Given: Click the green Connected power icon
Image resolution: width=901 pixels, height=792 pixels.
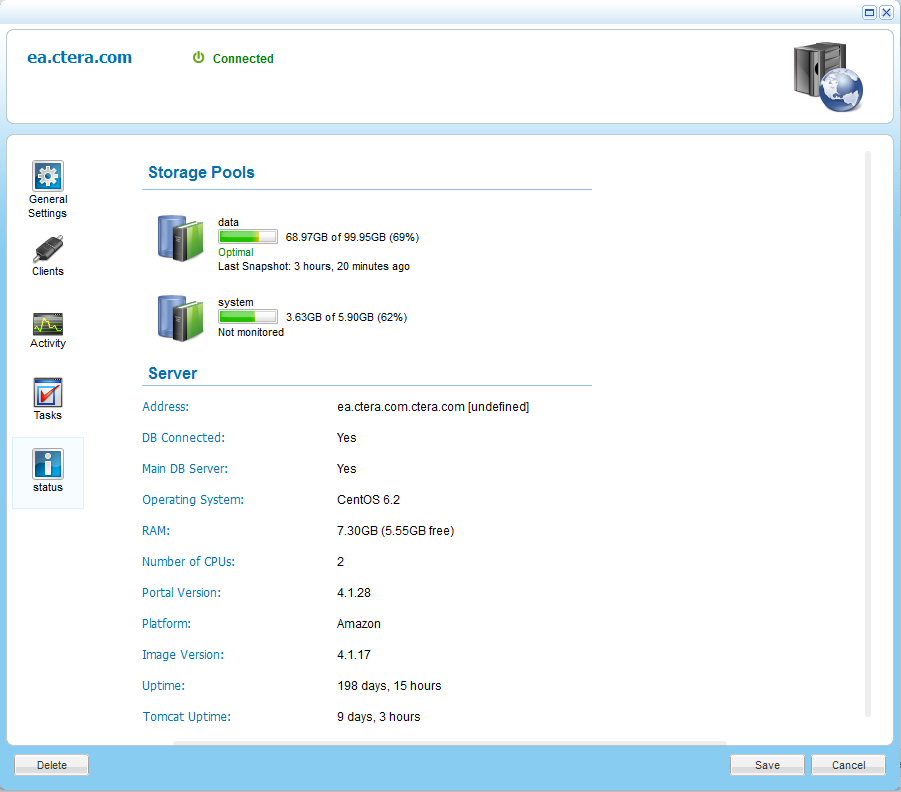Looking at the screenshot, I should pyautogui.click(x=198, y=57).
